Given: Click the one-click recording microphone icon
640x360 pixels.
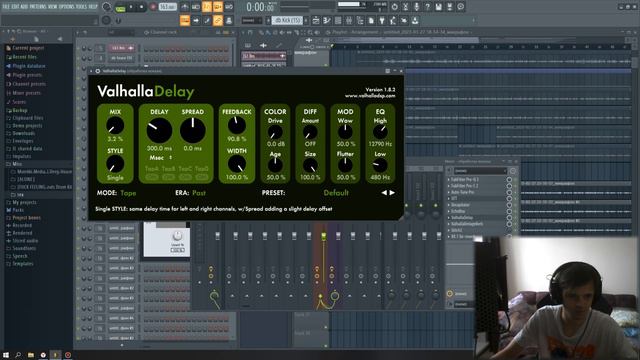Looking at the screenshot, I should coord(416,7).
